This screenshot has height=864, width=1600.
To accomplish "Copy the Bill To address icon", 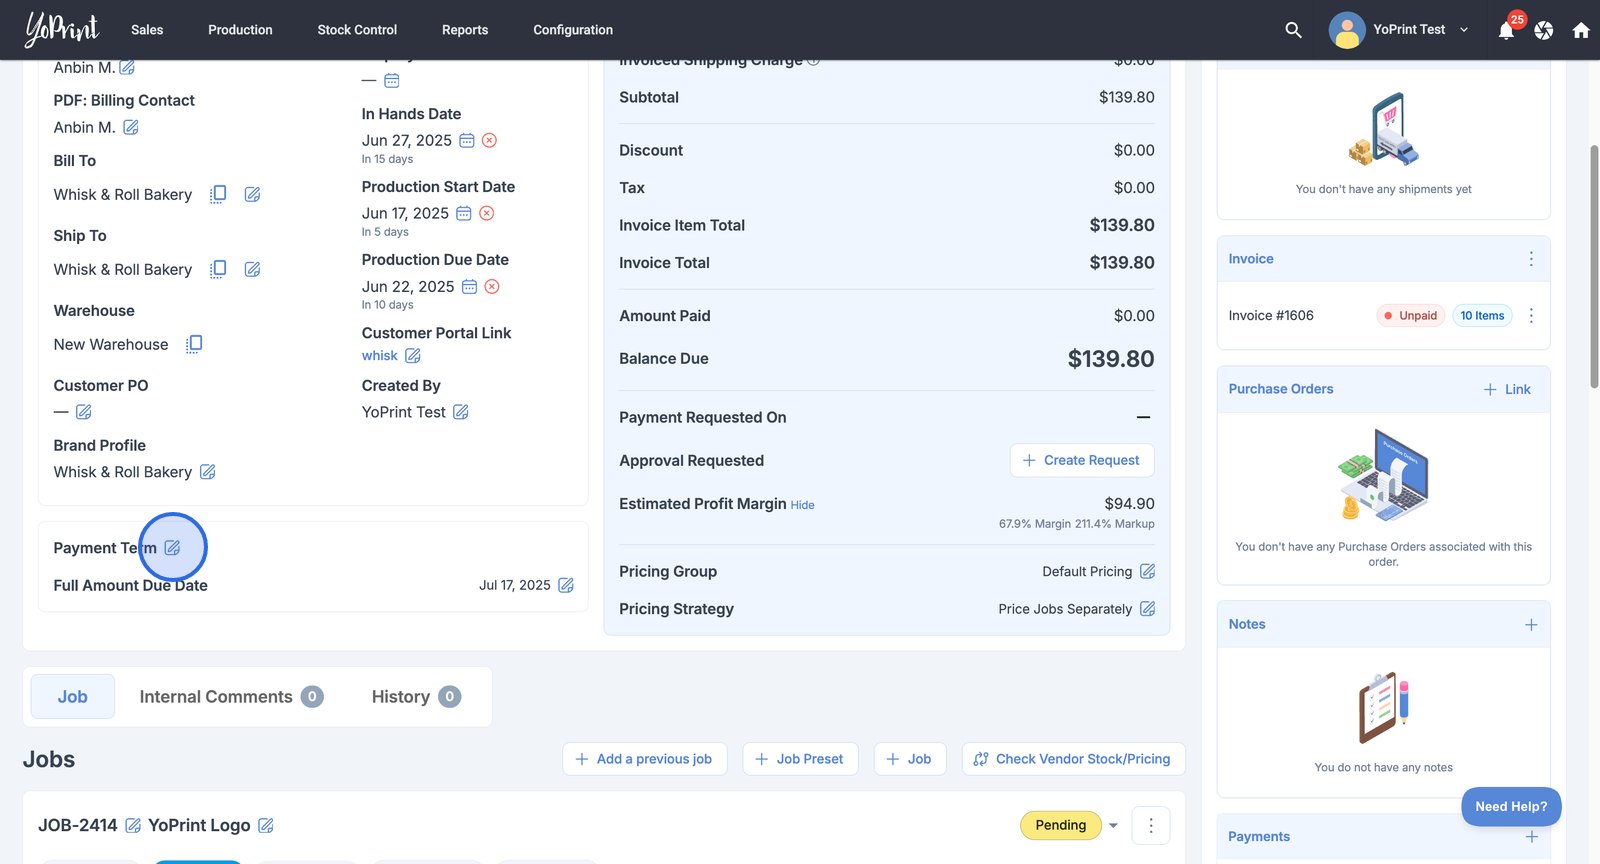I will (x=218, y=194).
